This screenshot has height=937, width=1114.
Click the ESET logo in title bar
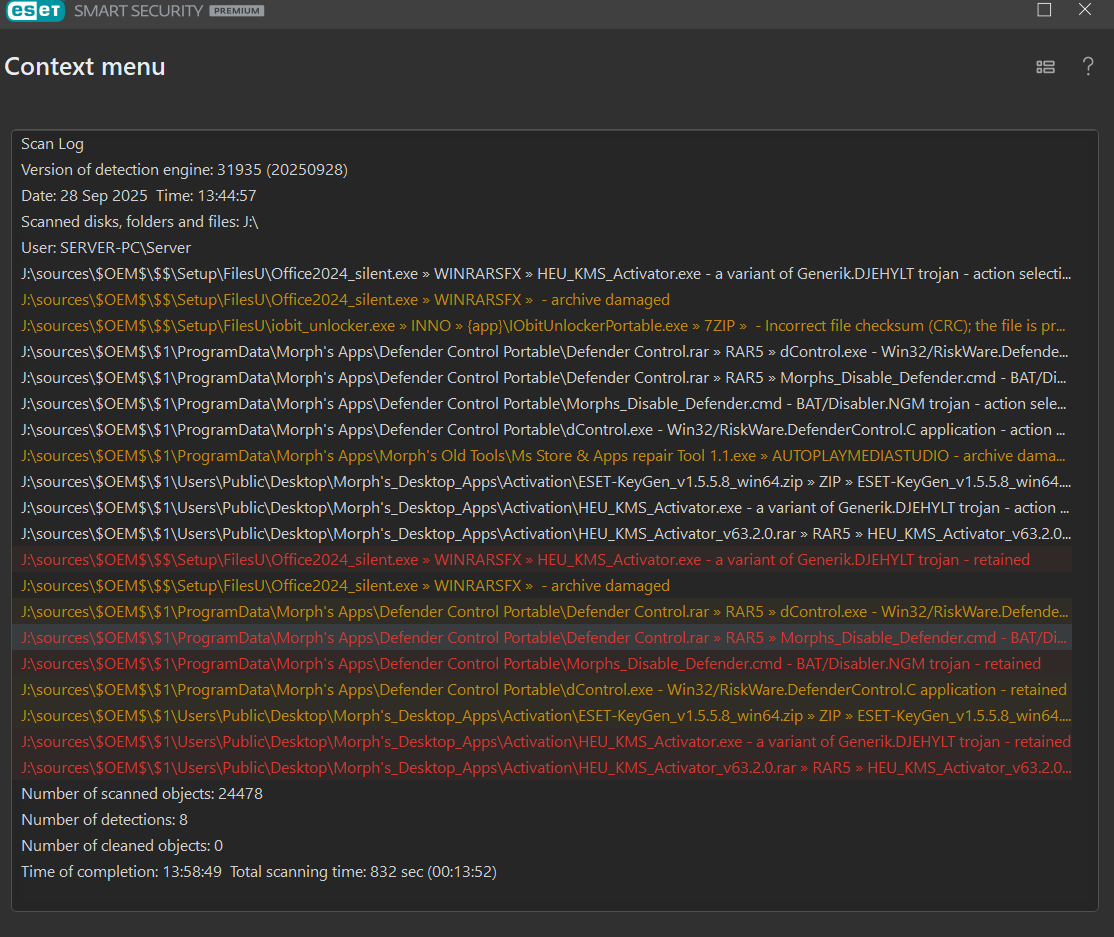tap(33, 11)
